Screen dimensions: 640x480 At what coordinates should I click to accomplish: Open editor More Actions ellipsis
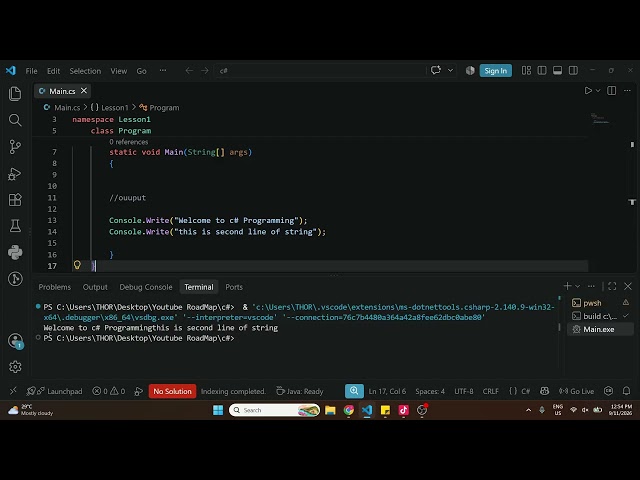pos(627,91)
